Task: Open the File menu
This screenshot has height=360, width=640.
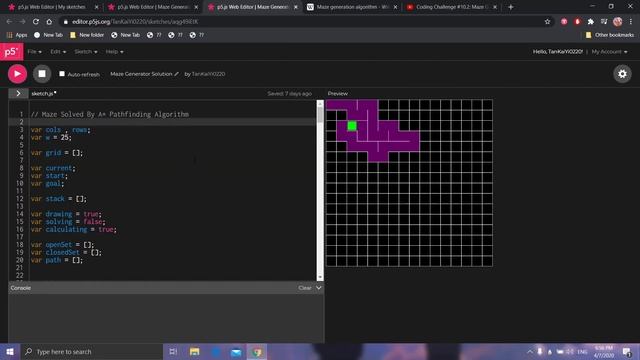Action: pyautogui.click(x=34, y=52)
